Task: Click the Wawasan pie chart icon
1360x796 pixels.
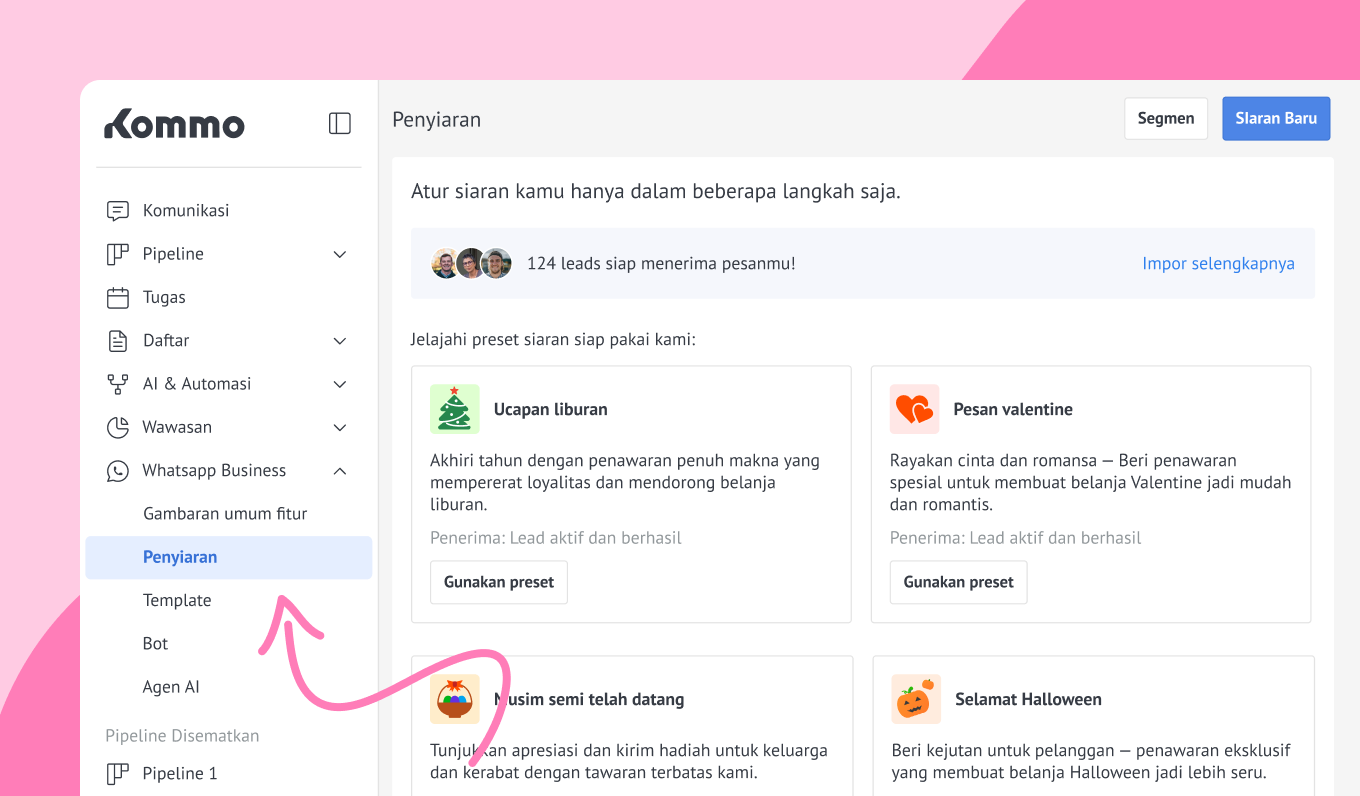Action: (x=118, y=427)
